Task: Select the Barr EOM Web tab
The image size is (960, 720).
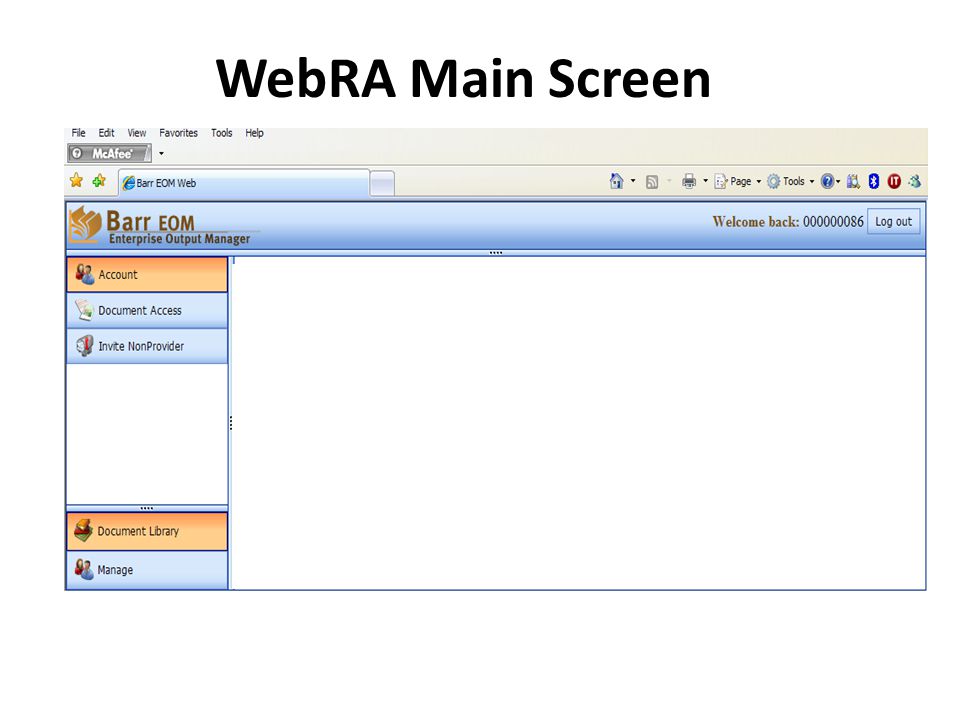Action: point(244,183)
